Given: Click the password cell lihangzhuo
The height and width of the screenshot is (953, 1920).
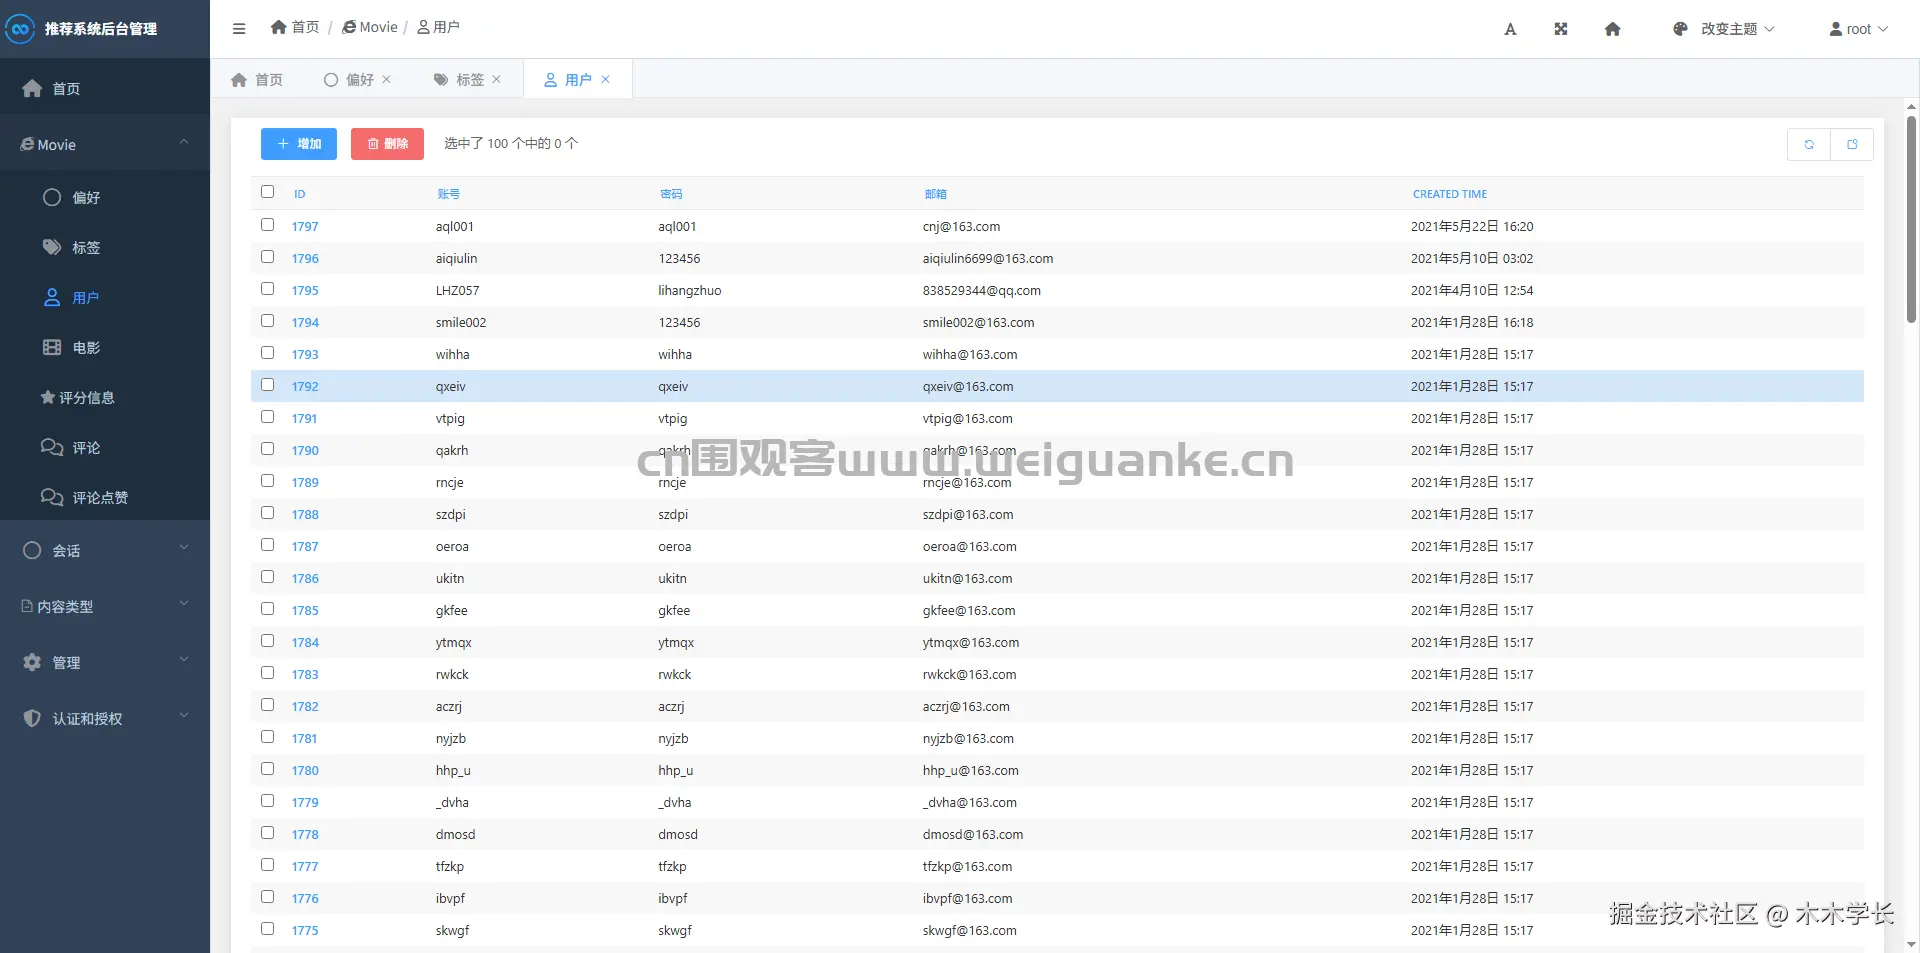Looking at the screenshot, I should [x=689, y=290].
